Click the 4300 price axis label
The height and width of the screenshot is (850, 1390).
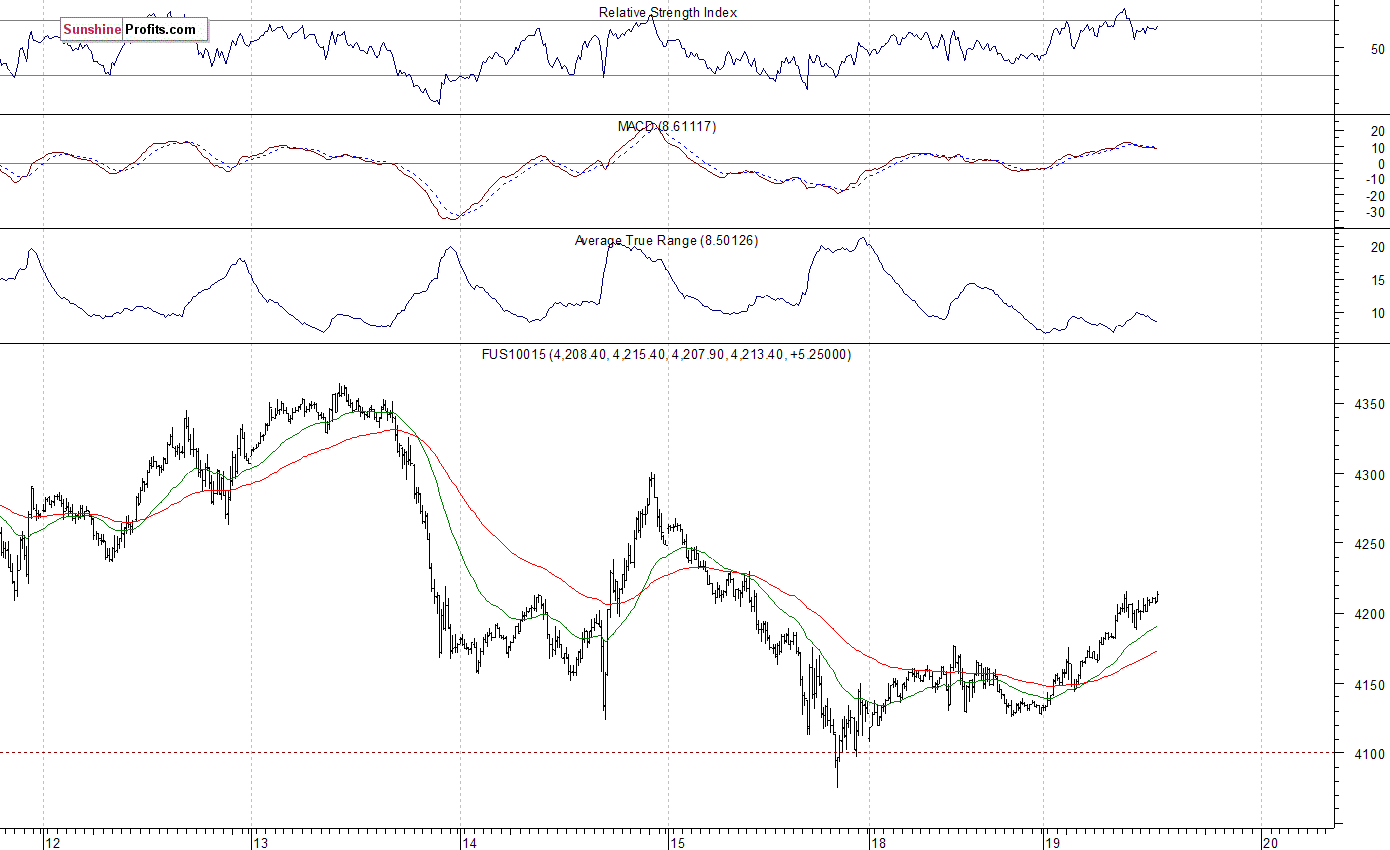coord(1369,475)
